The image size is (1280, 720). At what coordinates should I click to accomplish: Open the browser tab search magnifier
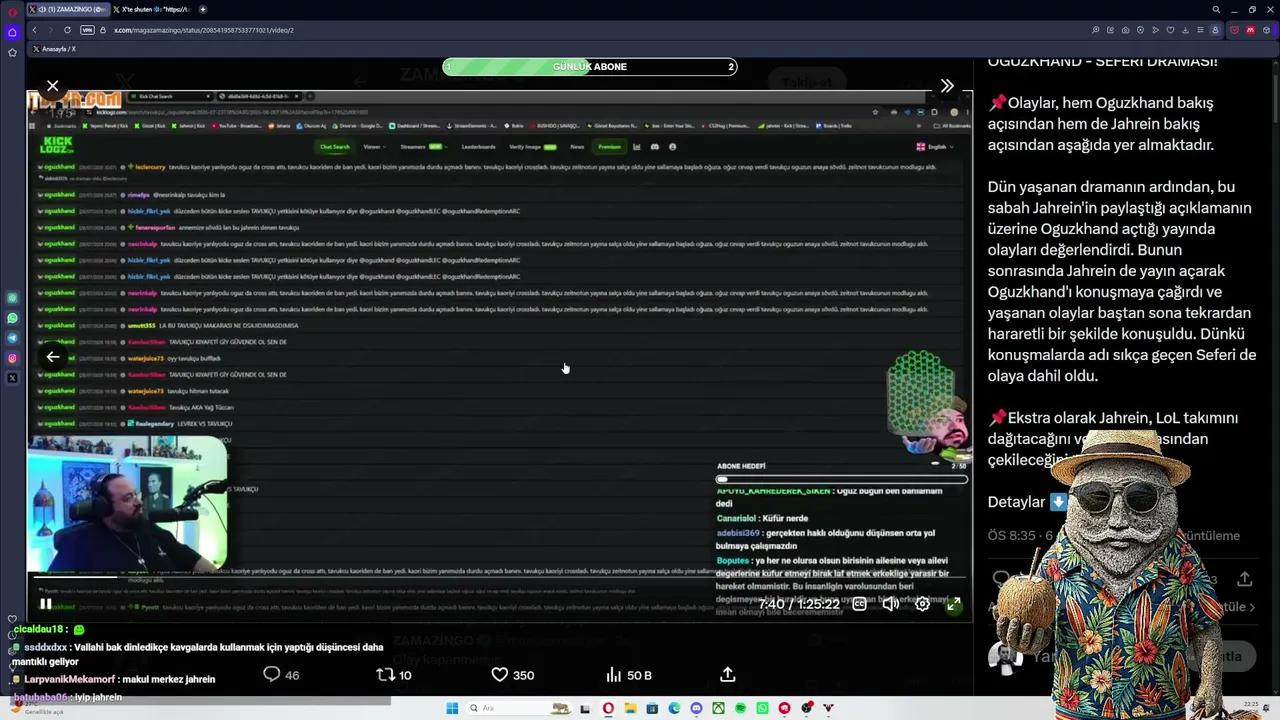coord(1216,9)
